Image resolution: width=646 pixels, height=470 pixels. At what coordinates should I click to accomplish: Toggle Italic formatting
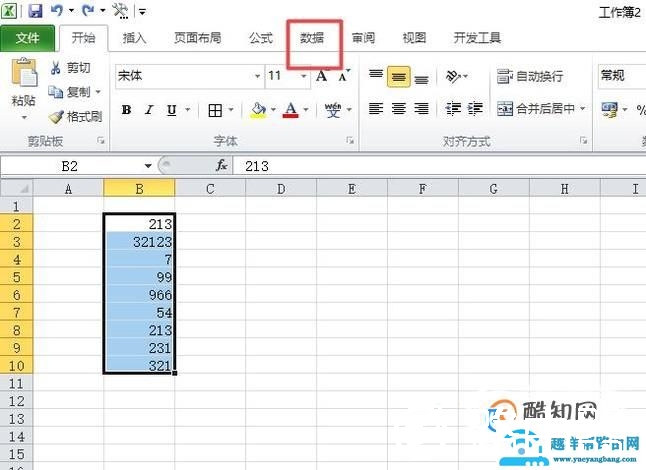coord(149,110)
